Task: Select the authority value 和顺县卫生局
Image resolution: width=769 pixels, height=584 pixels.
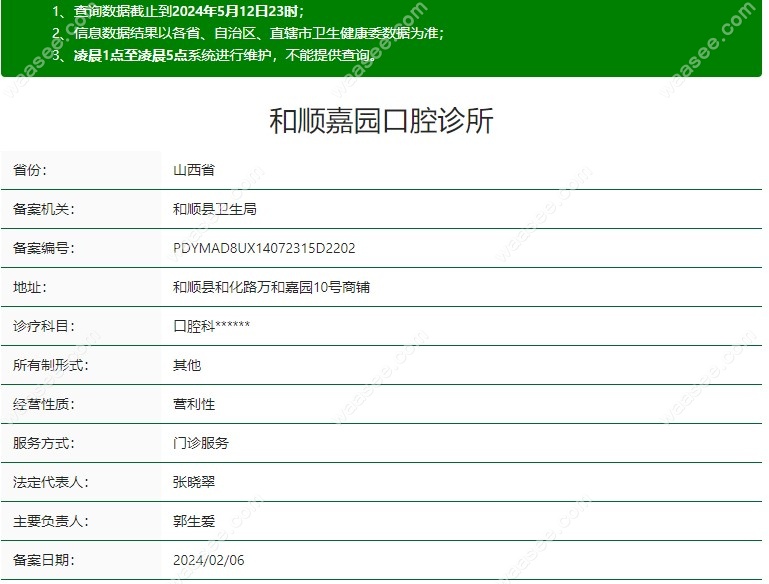Action: tap(215, 209)
